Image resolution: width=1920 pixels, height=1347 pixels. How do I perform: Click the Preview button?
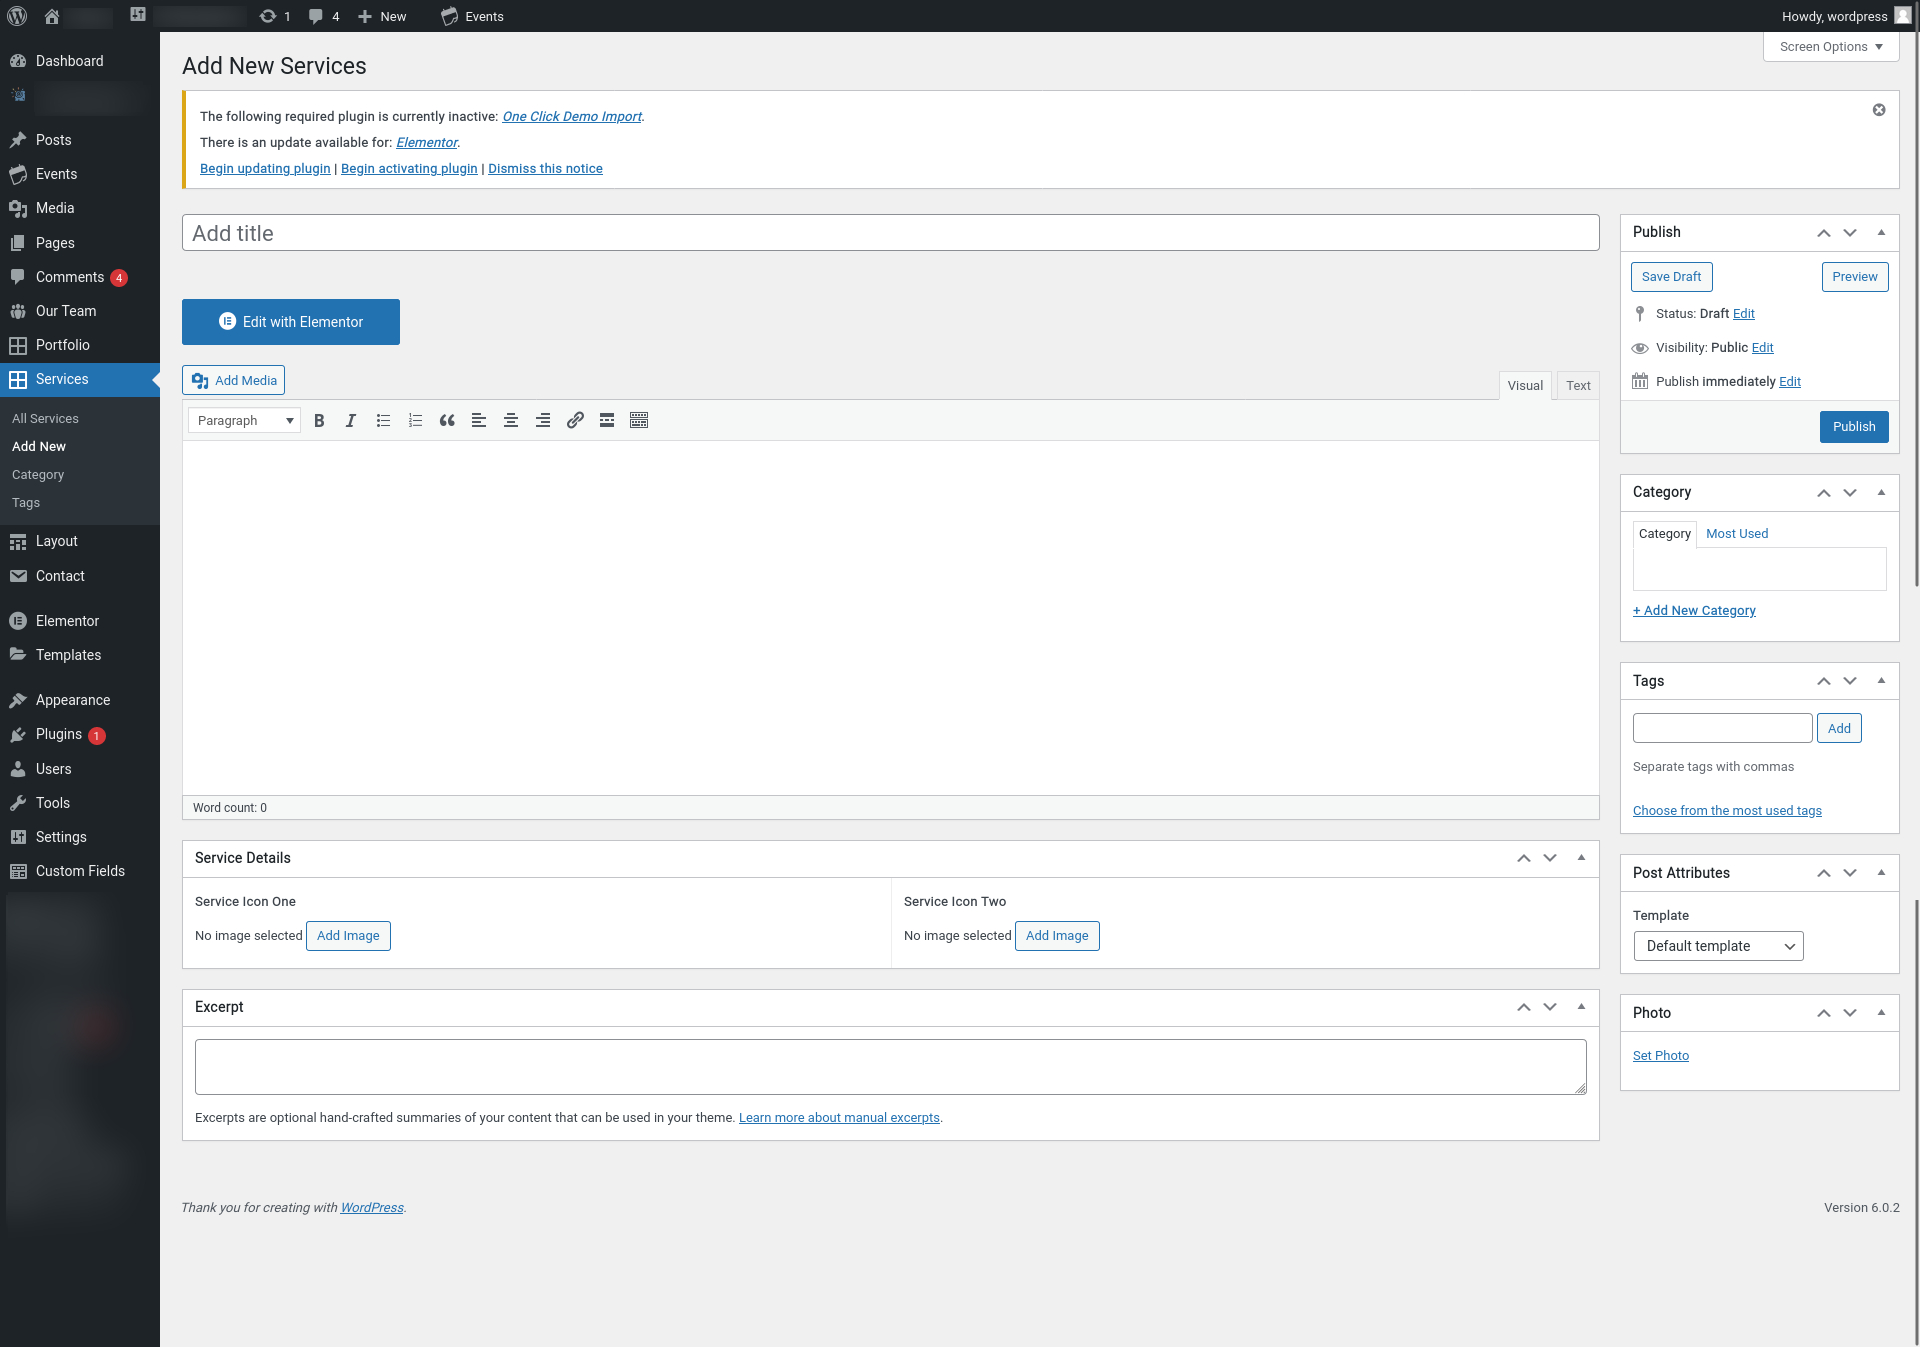(x=1855, y=277)
